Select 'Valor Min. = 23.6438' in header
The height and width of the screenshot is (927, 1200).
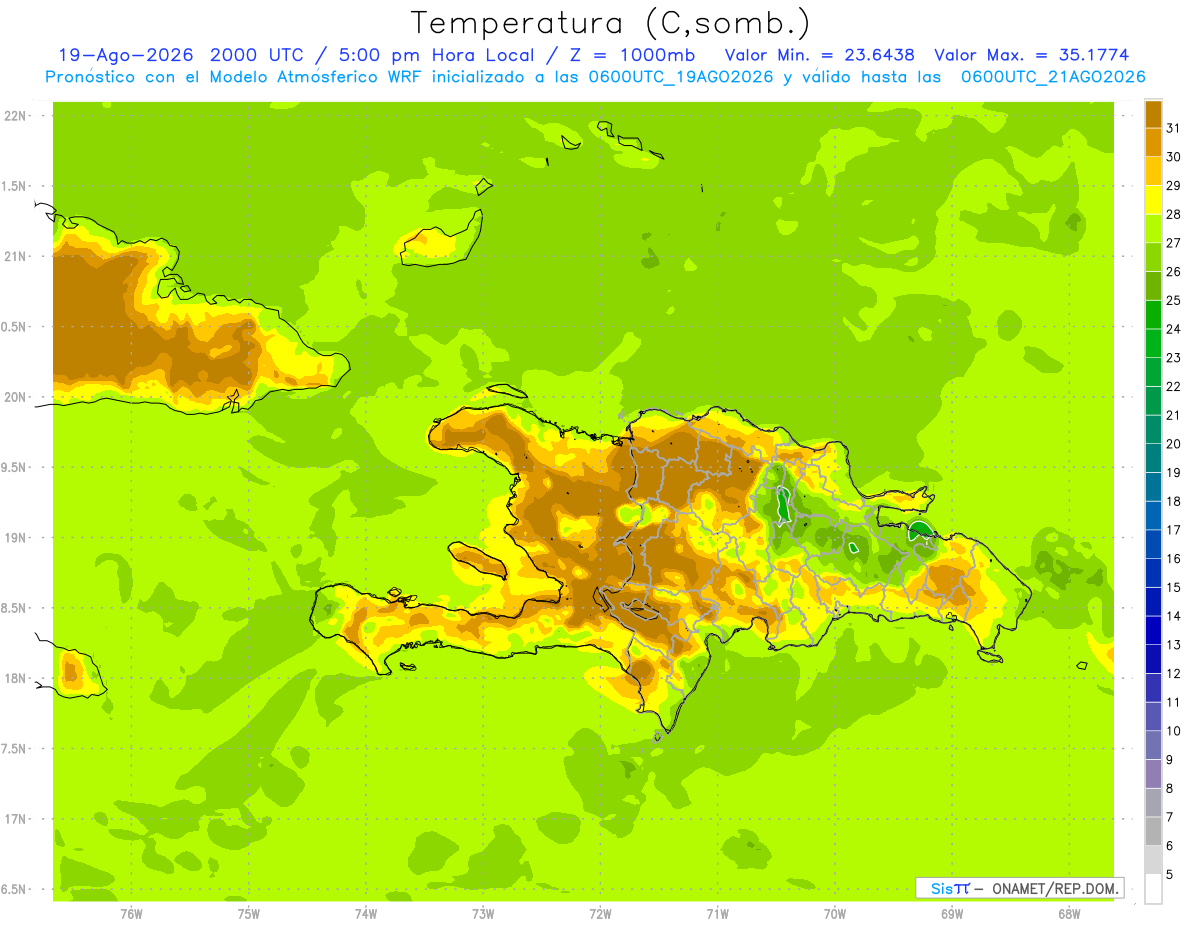pyautogui.click(x=820, y=55)
